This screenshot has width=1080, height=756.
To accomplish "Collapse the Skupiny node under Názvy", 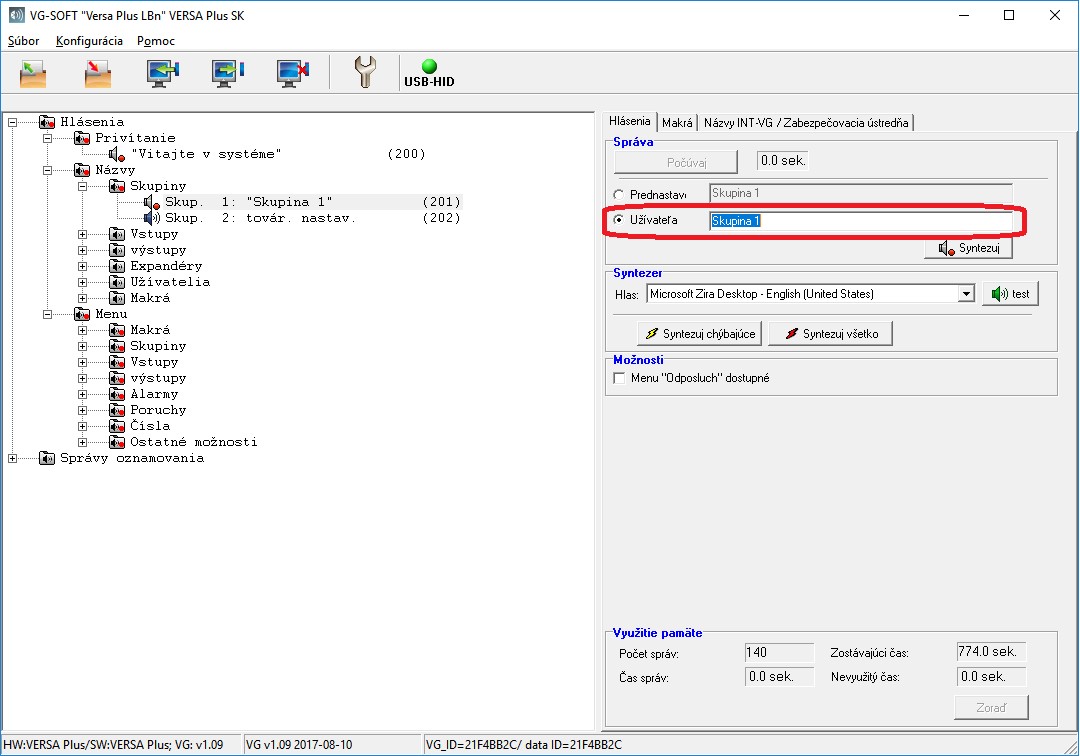I will pyautogui.click(x=83, y=186).
